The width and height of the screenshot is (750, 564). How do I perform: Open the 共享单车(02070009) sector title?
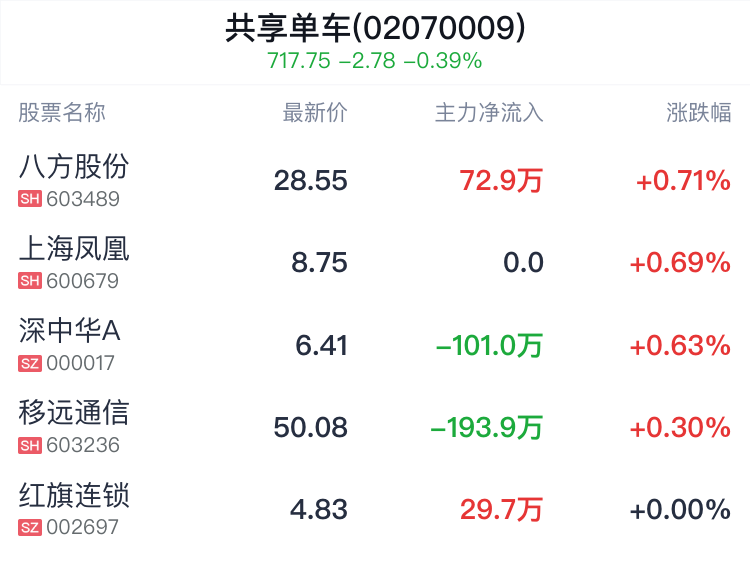coord(375,28)
